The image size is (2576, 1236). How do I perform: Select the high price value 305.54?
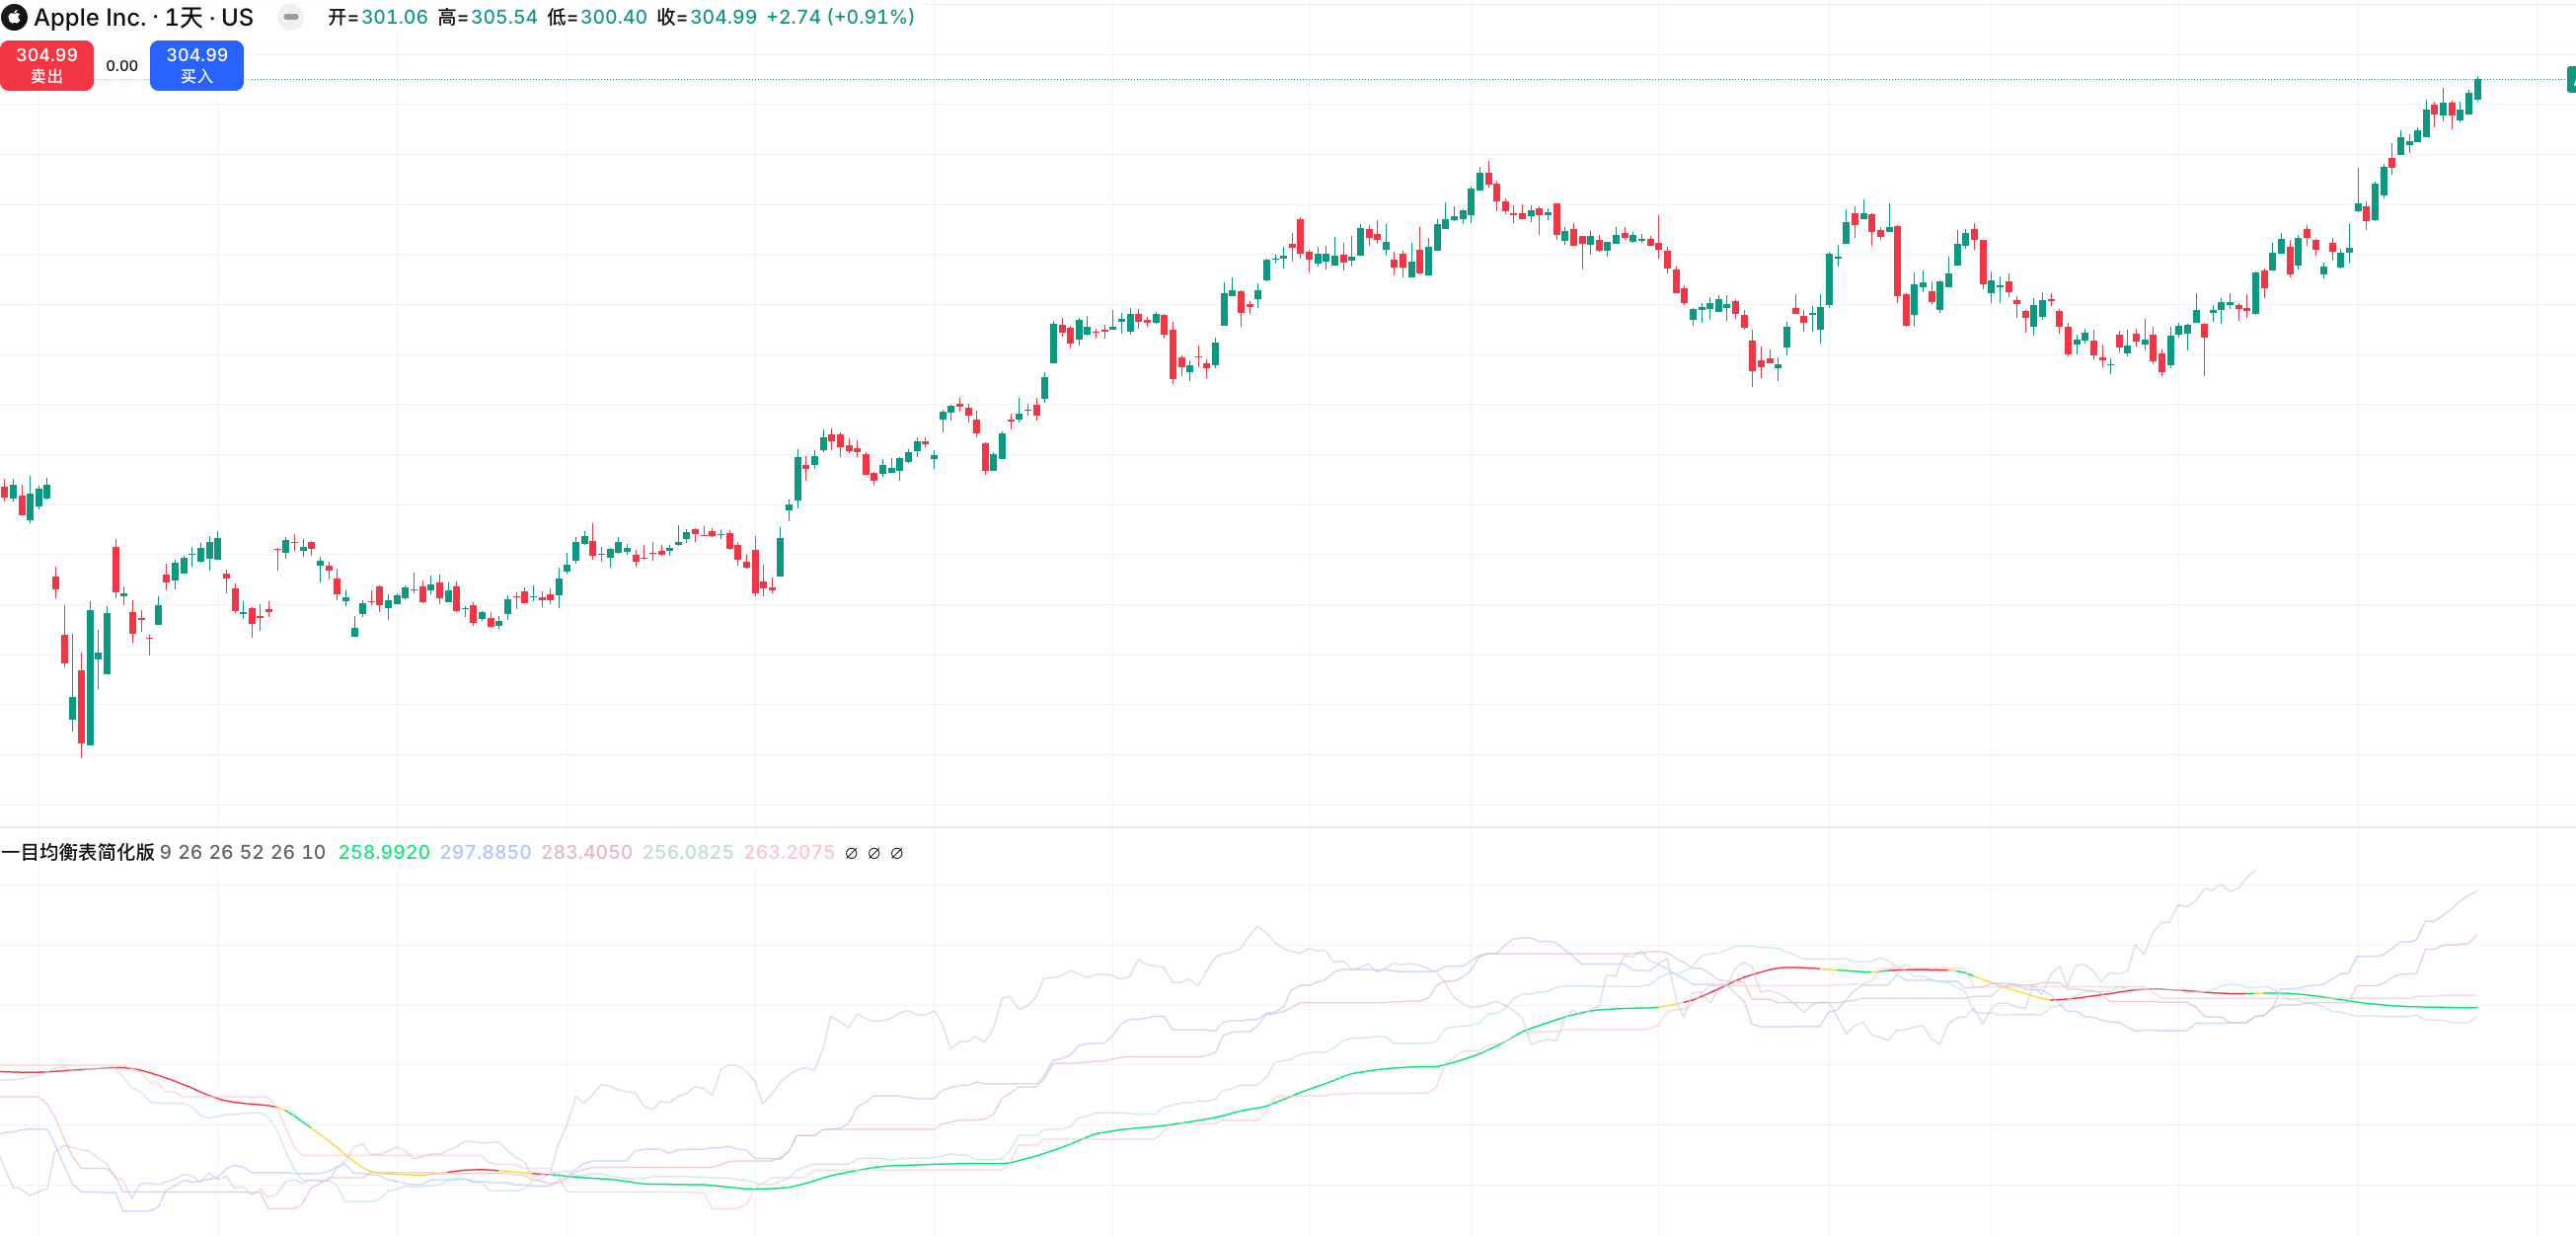click(x=504, y=17)
